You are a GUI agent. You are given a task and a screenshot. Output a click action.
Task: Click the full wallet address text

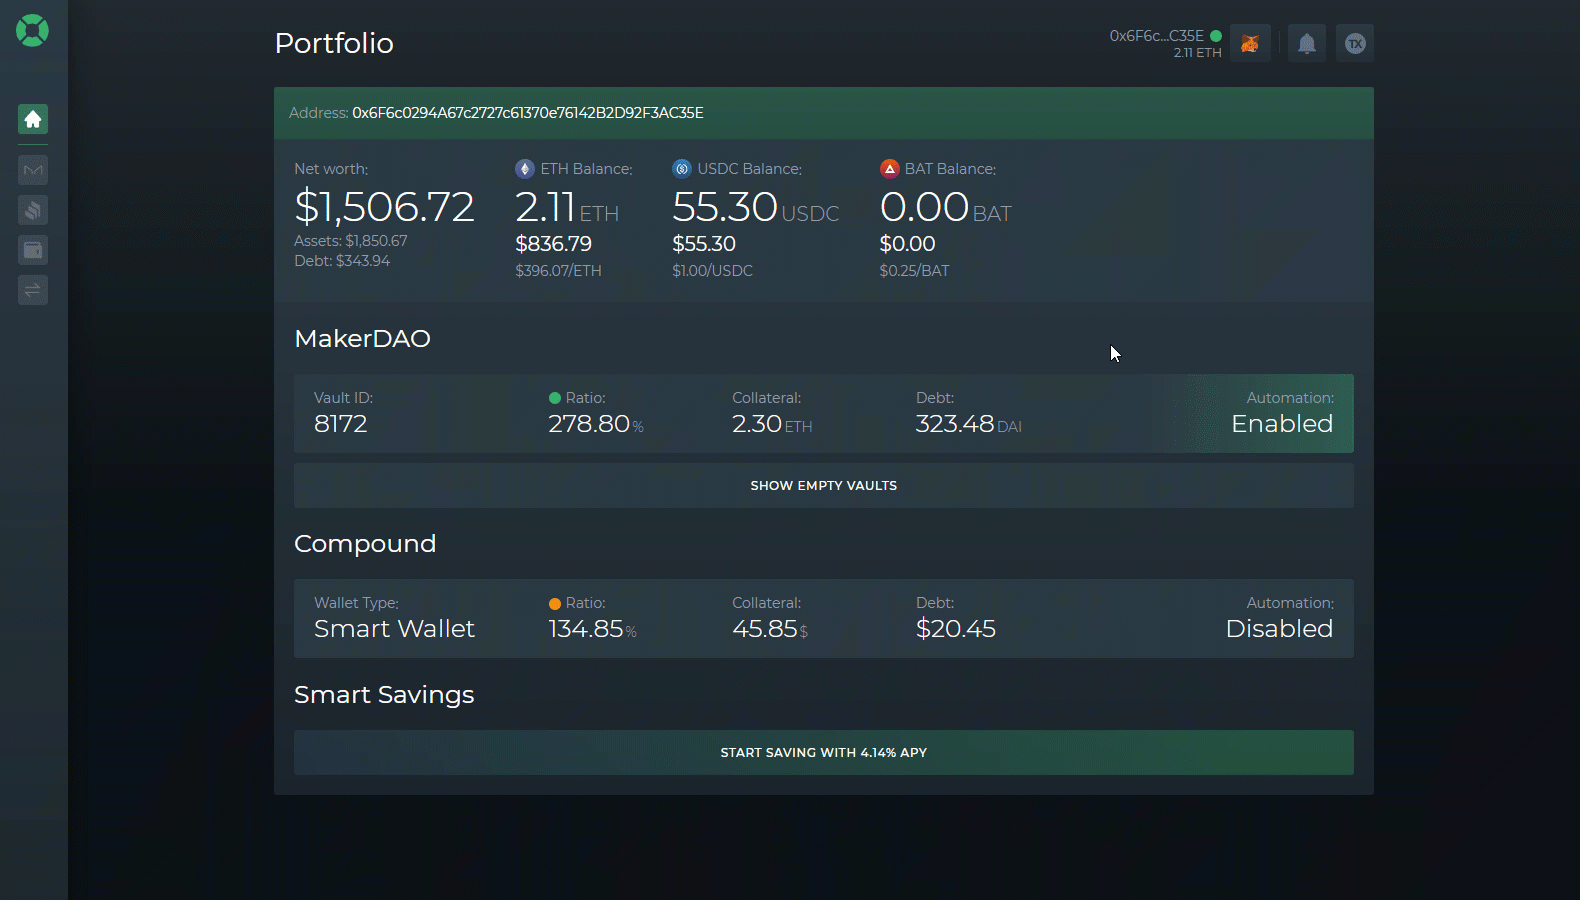pos(528,113)
